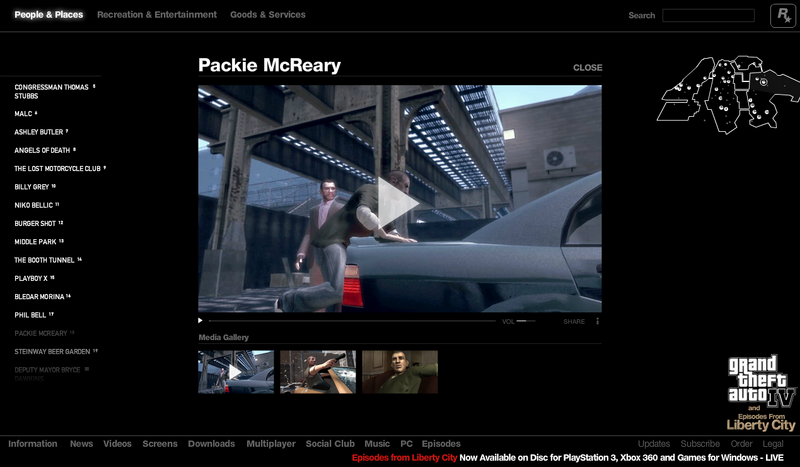Select Phil Bell in the list
The image size is (800, 467).
(34, 315)
